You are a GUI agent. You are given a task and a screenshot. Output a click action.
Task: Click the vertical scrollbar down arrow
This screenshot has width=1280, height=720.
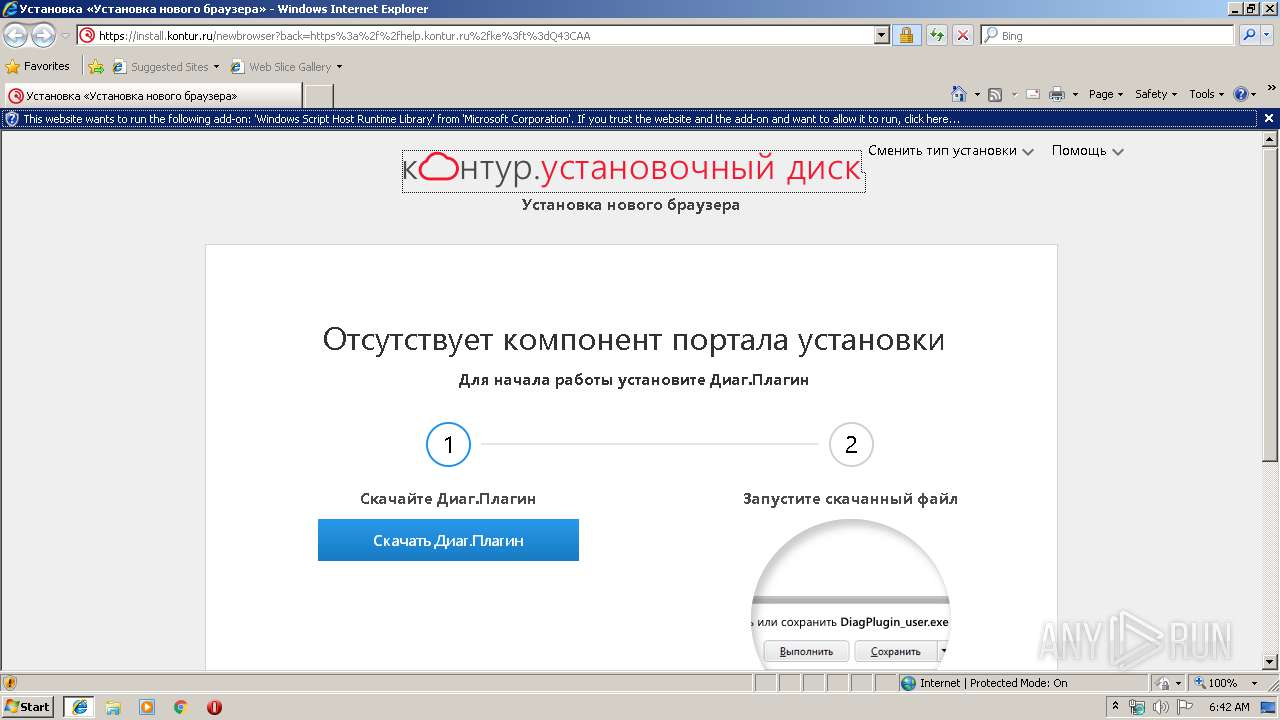pos(1270,662)
